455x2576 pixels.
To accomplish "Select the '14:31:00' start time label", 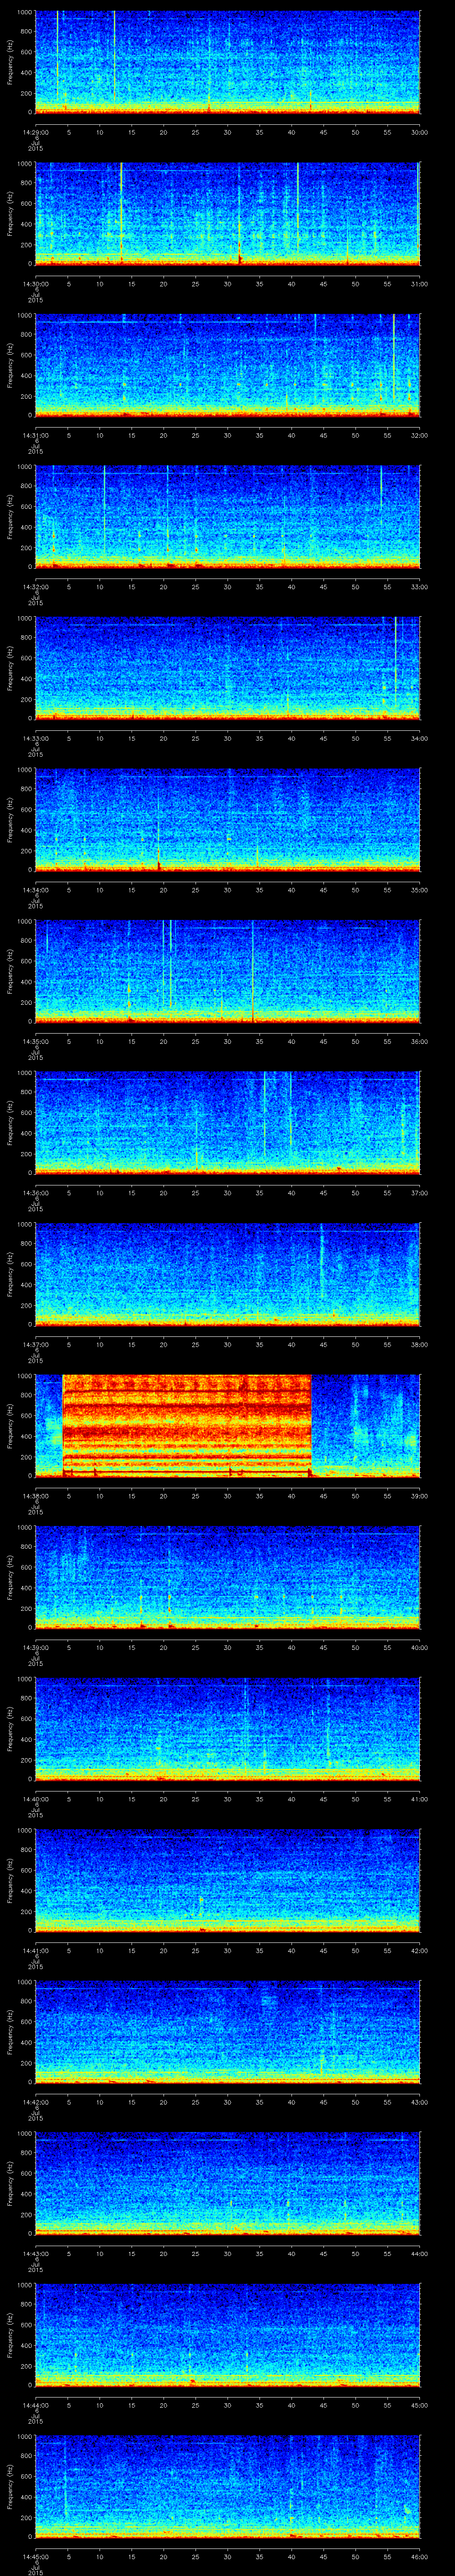I will 35,435.
